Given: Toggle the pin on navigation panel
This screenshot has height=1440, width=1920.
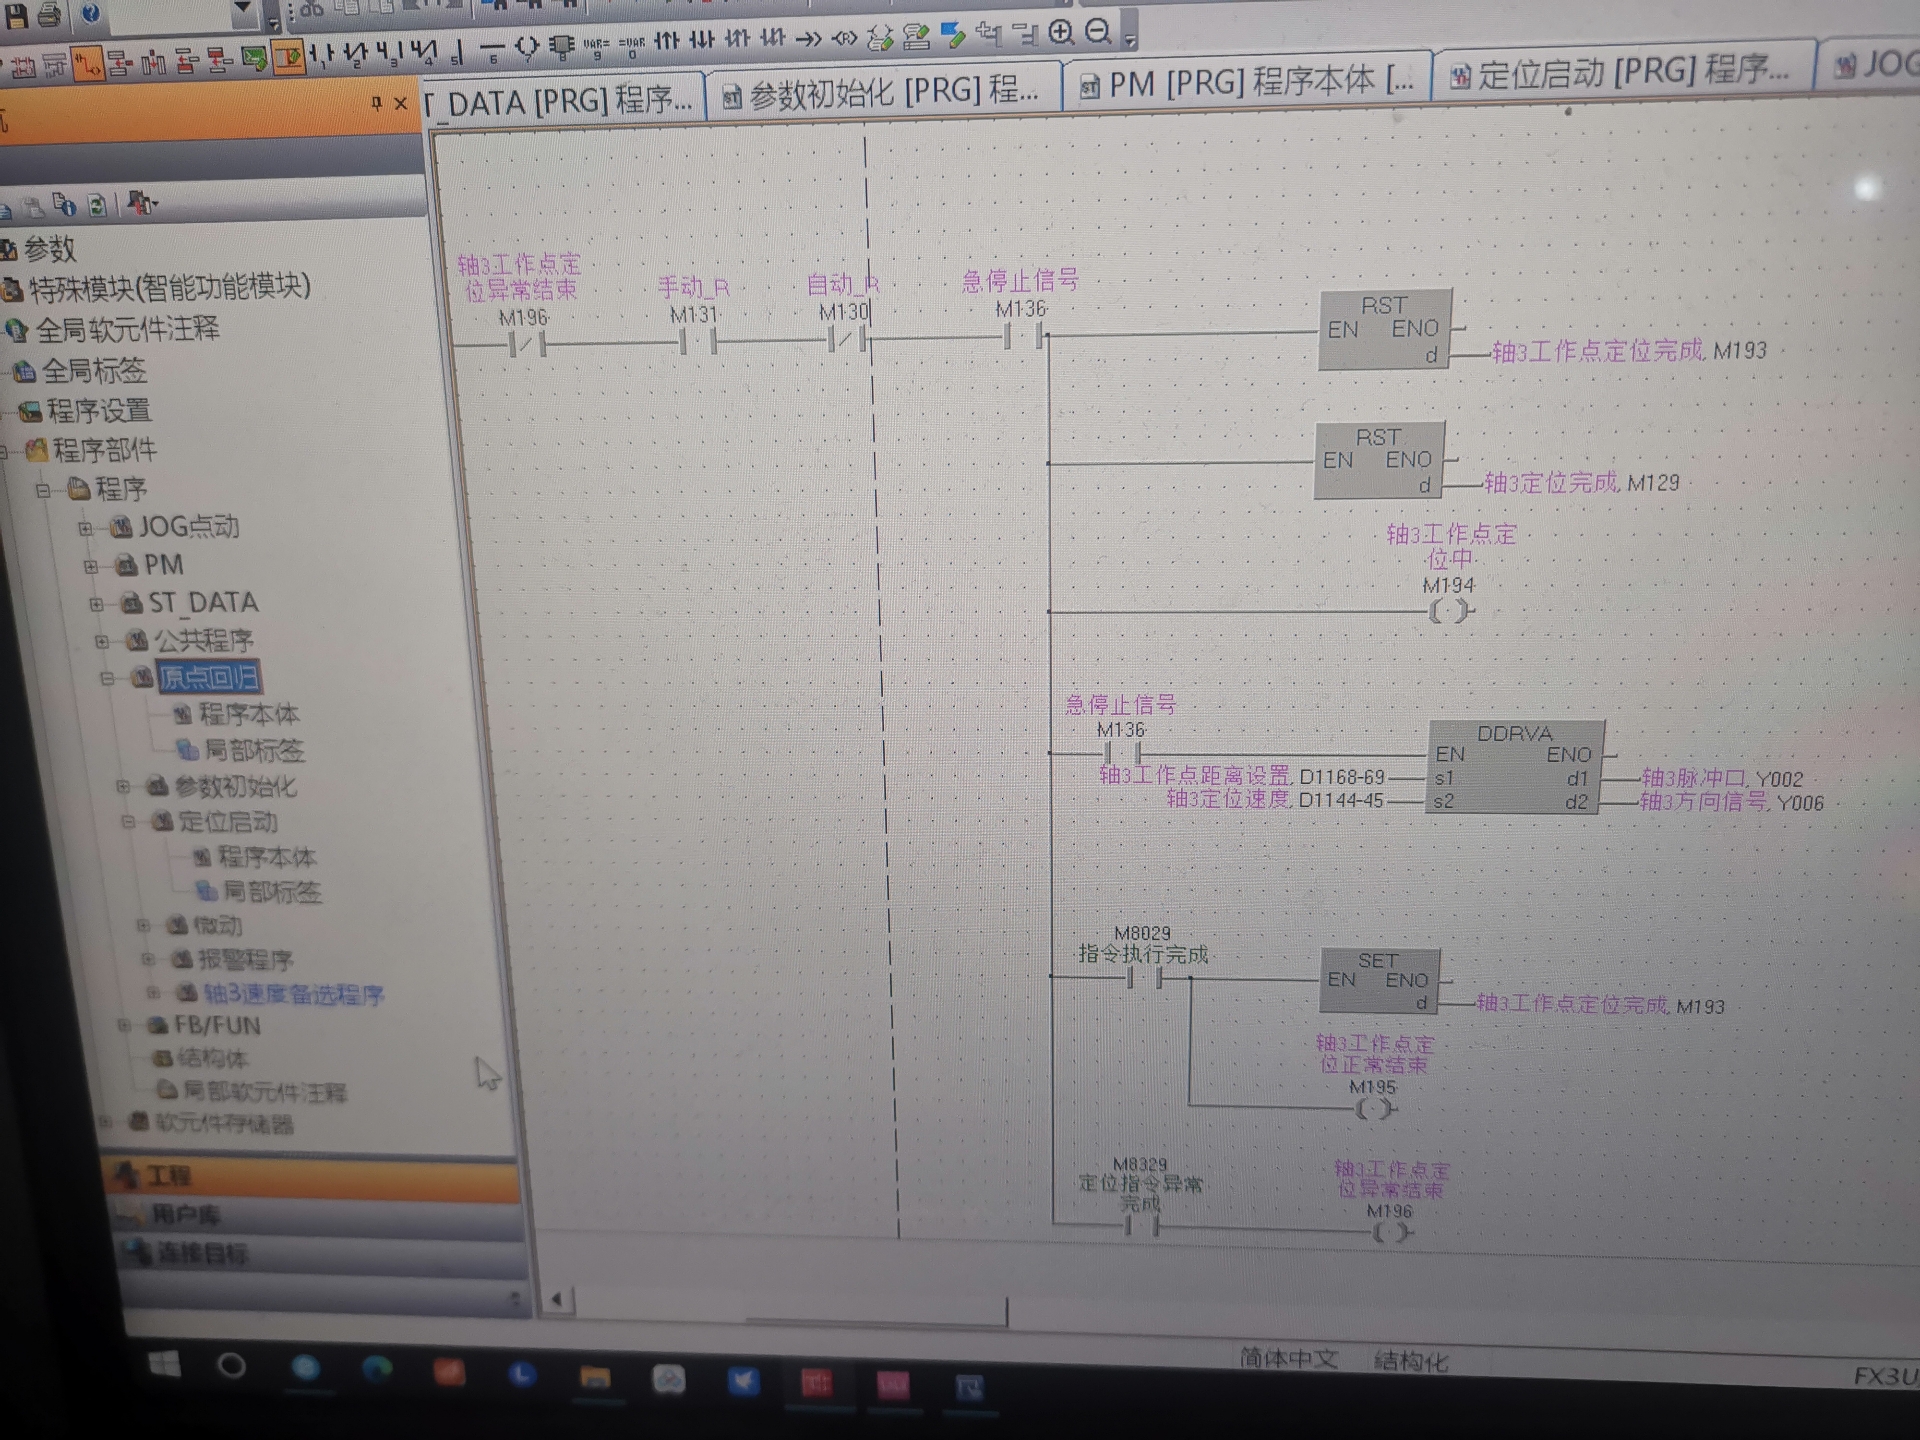Looking at the screenshot, I should pos(376,102).
